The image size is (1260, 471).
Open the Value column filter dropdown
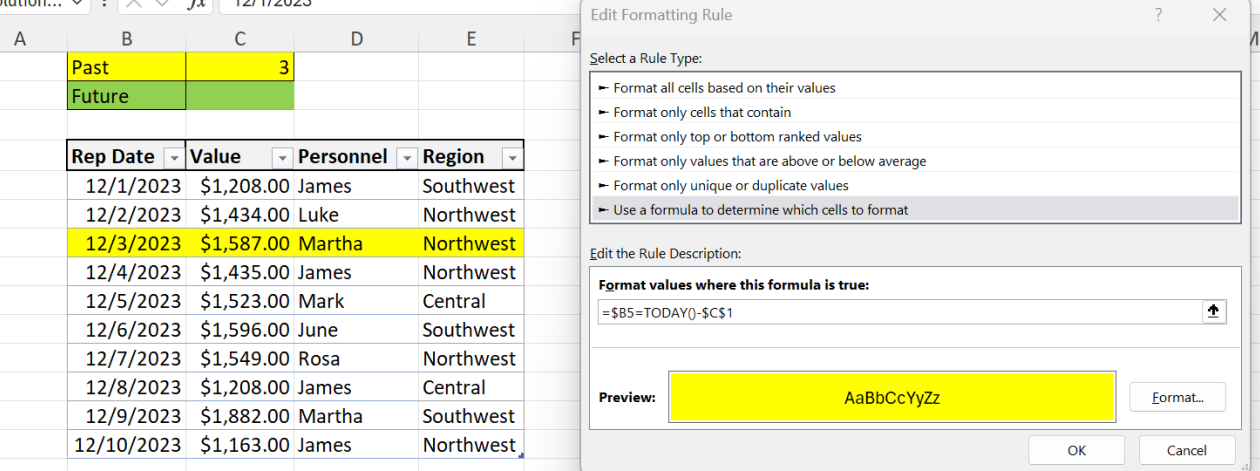[282, 158]
